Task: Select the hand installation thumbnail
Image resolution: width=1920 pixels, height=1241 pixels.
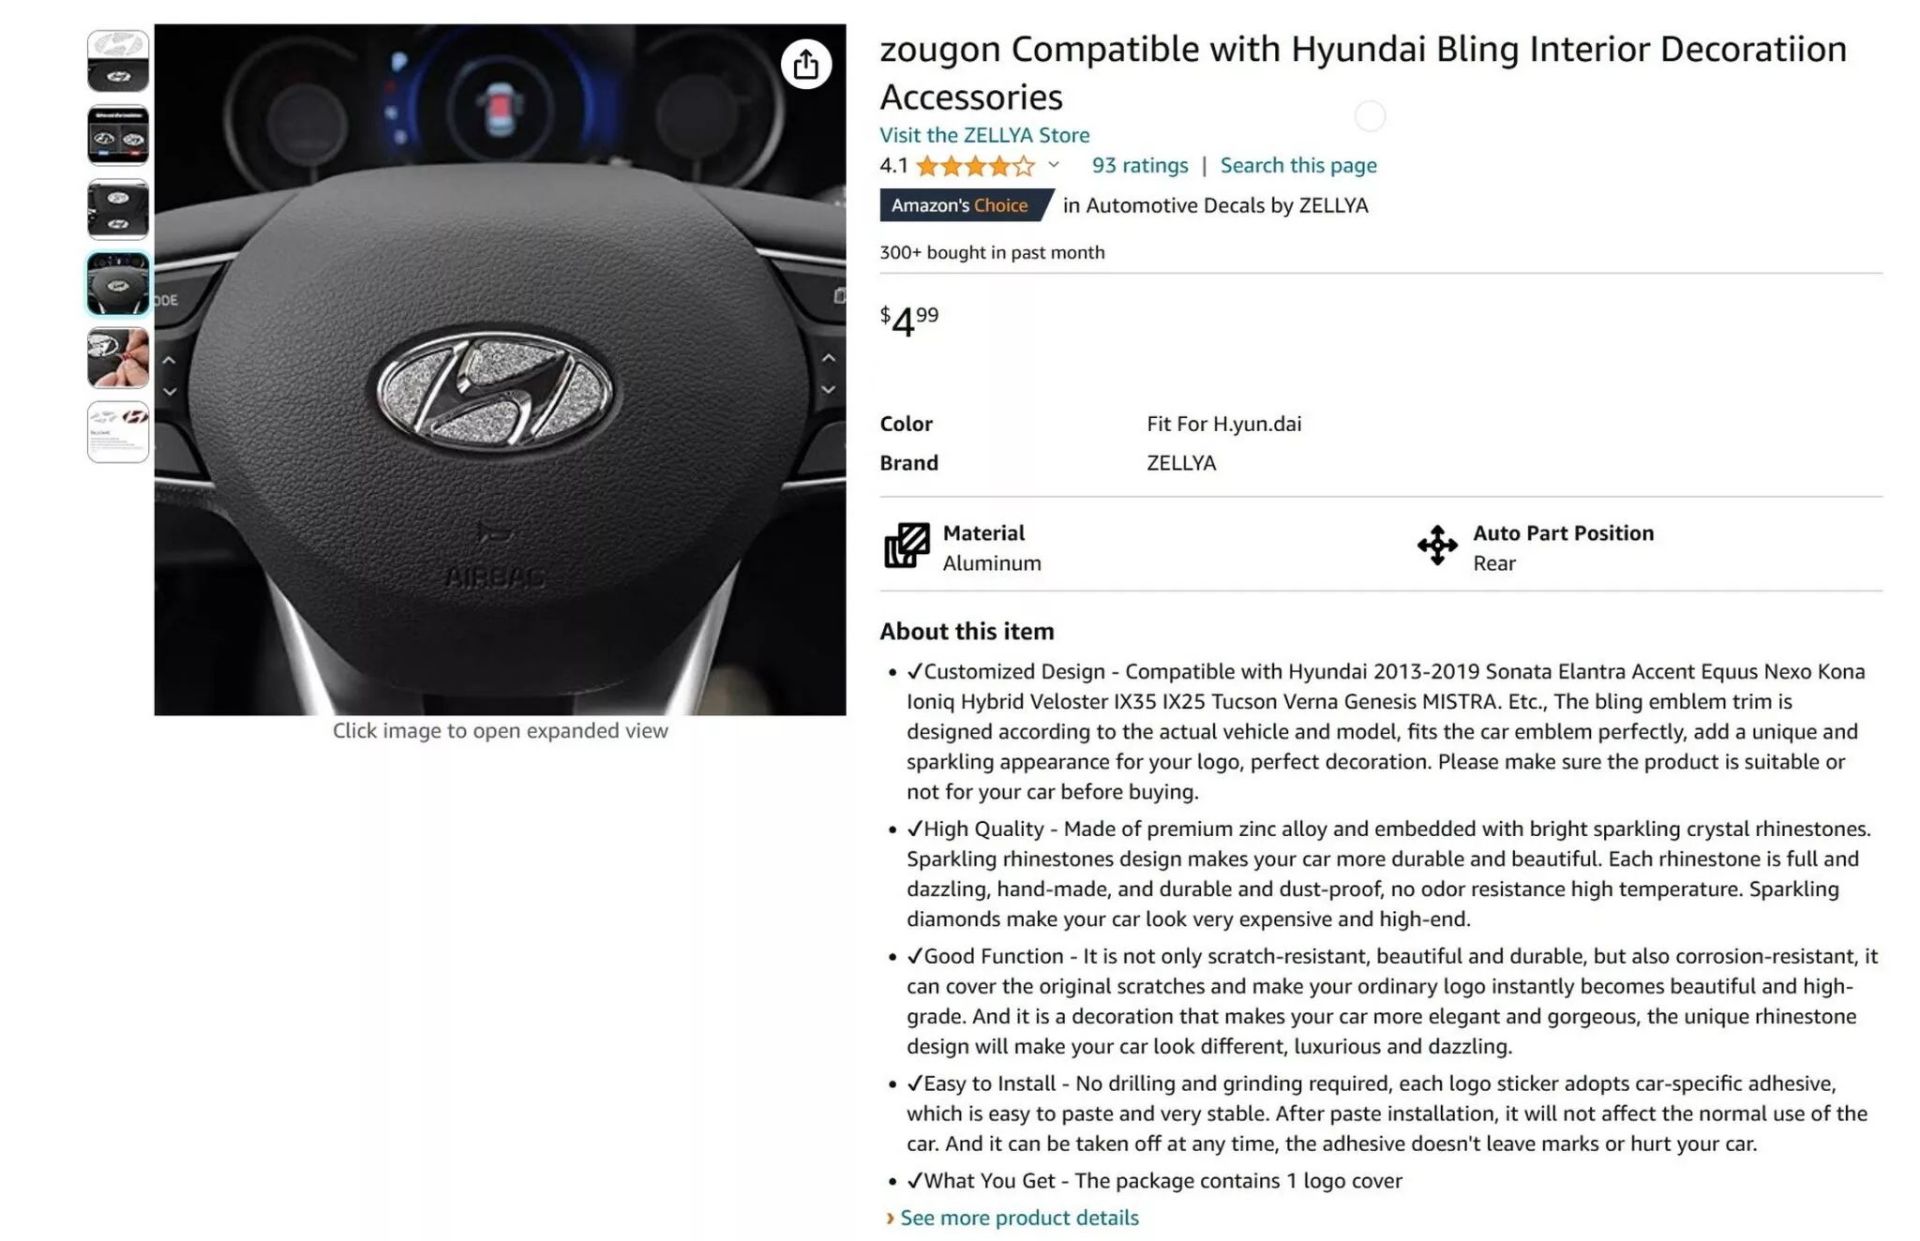Action: click(118, 358)
